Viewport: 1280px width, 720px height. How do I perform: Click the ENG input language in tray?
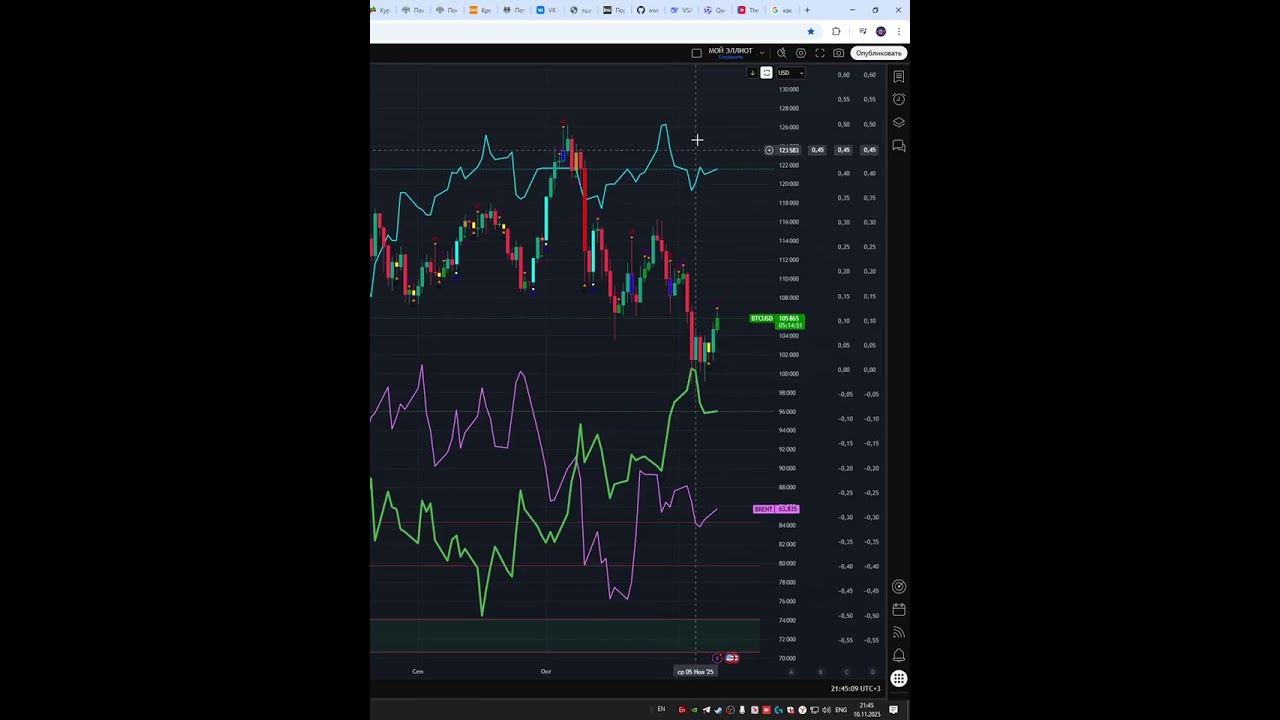tap(841, 710)
